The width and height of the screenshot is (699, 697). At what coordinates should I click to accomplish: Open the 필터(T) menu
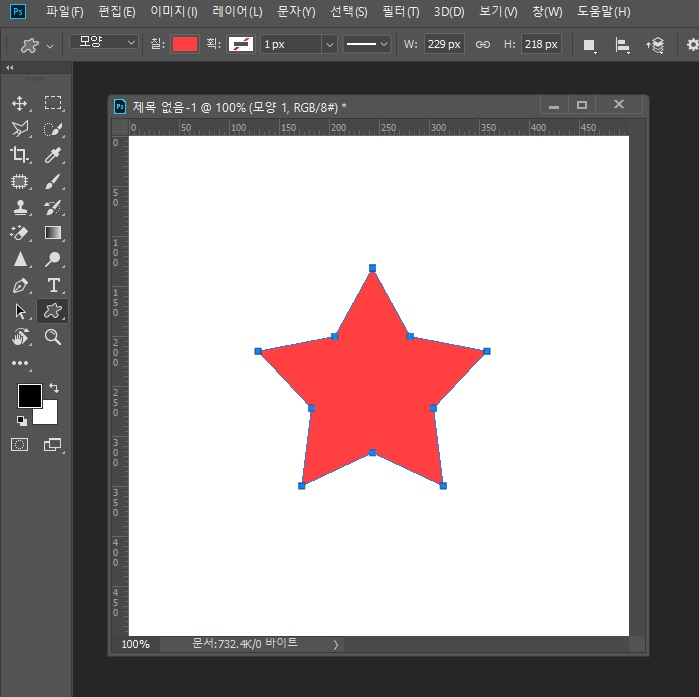tap(401, 11)
